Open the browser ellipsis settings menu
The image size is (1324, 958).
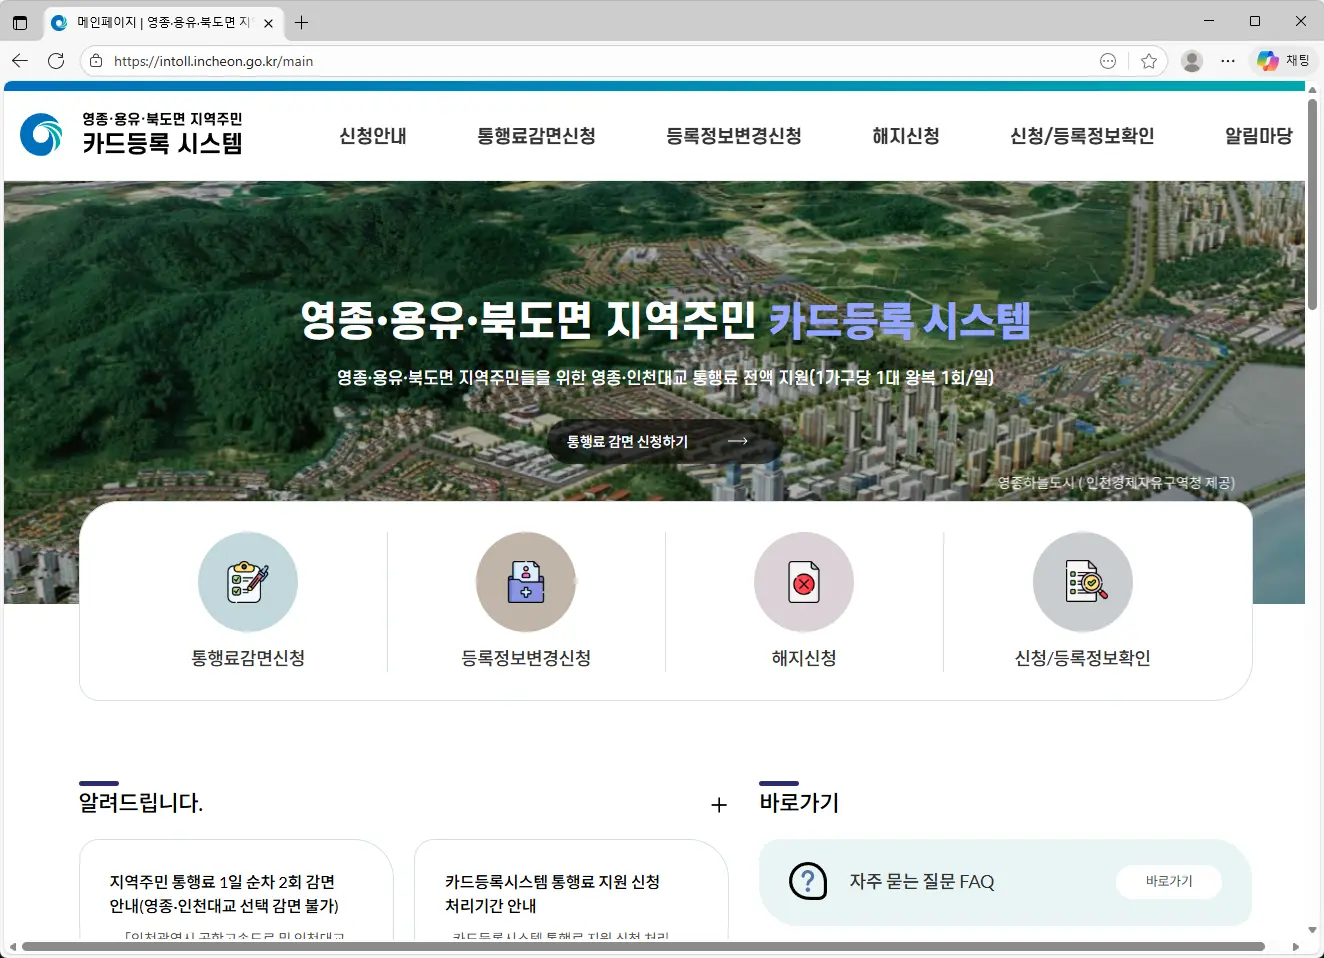coord(1228,60)
